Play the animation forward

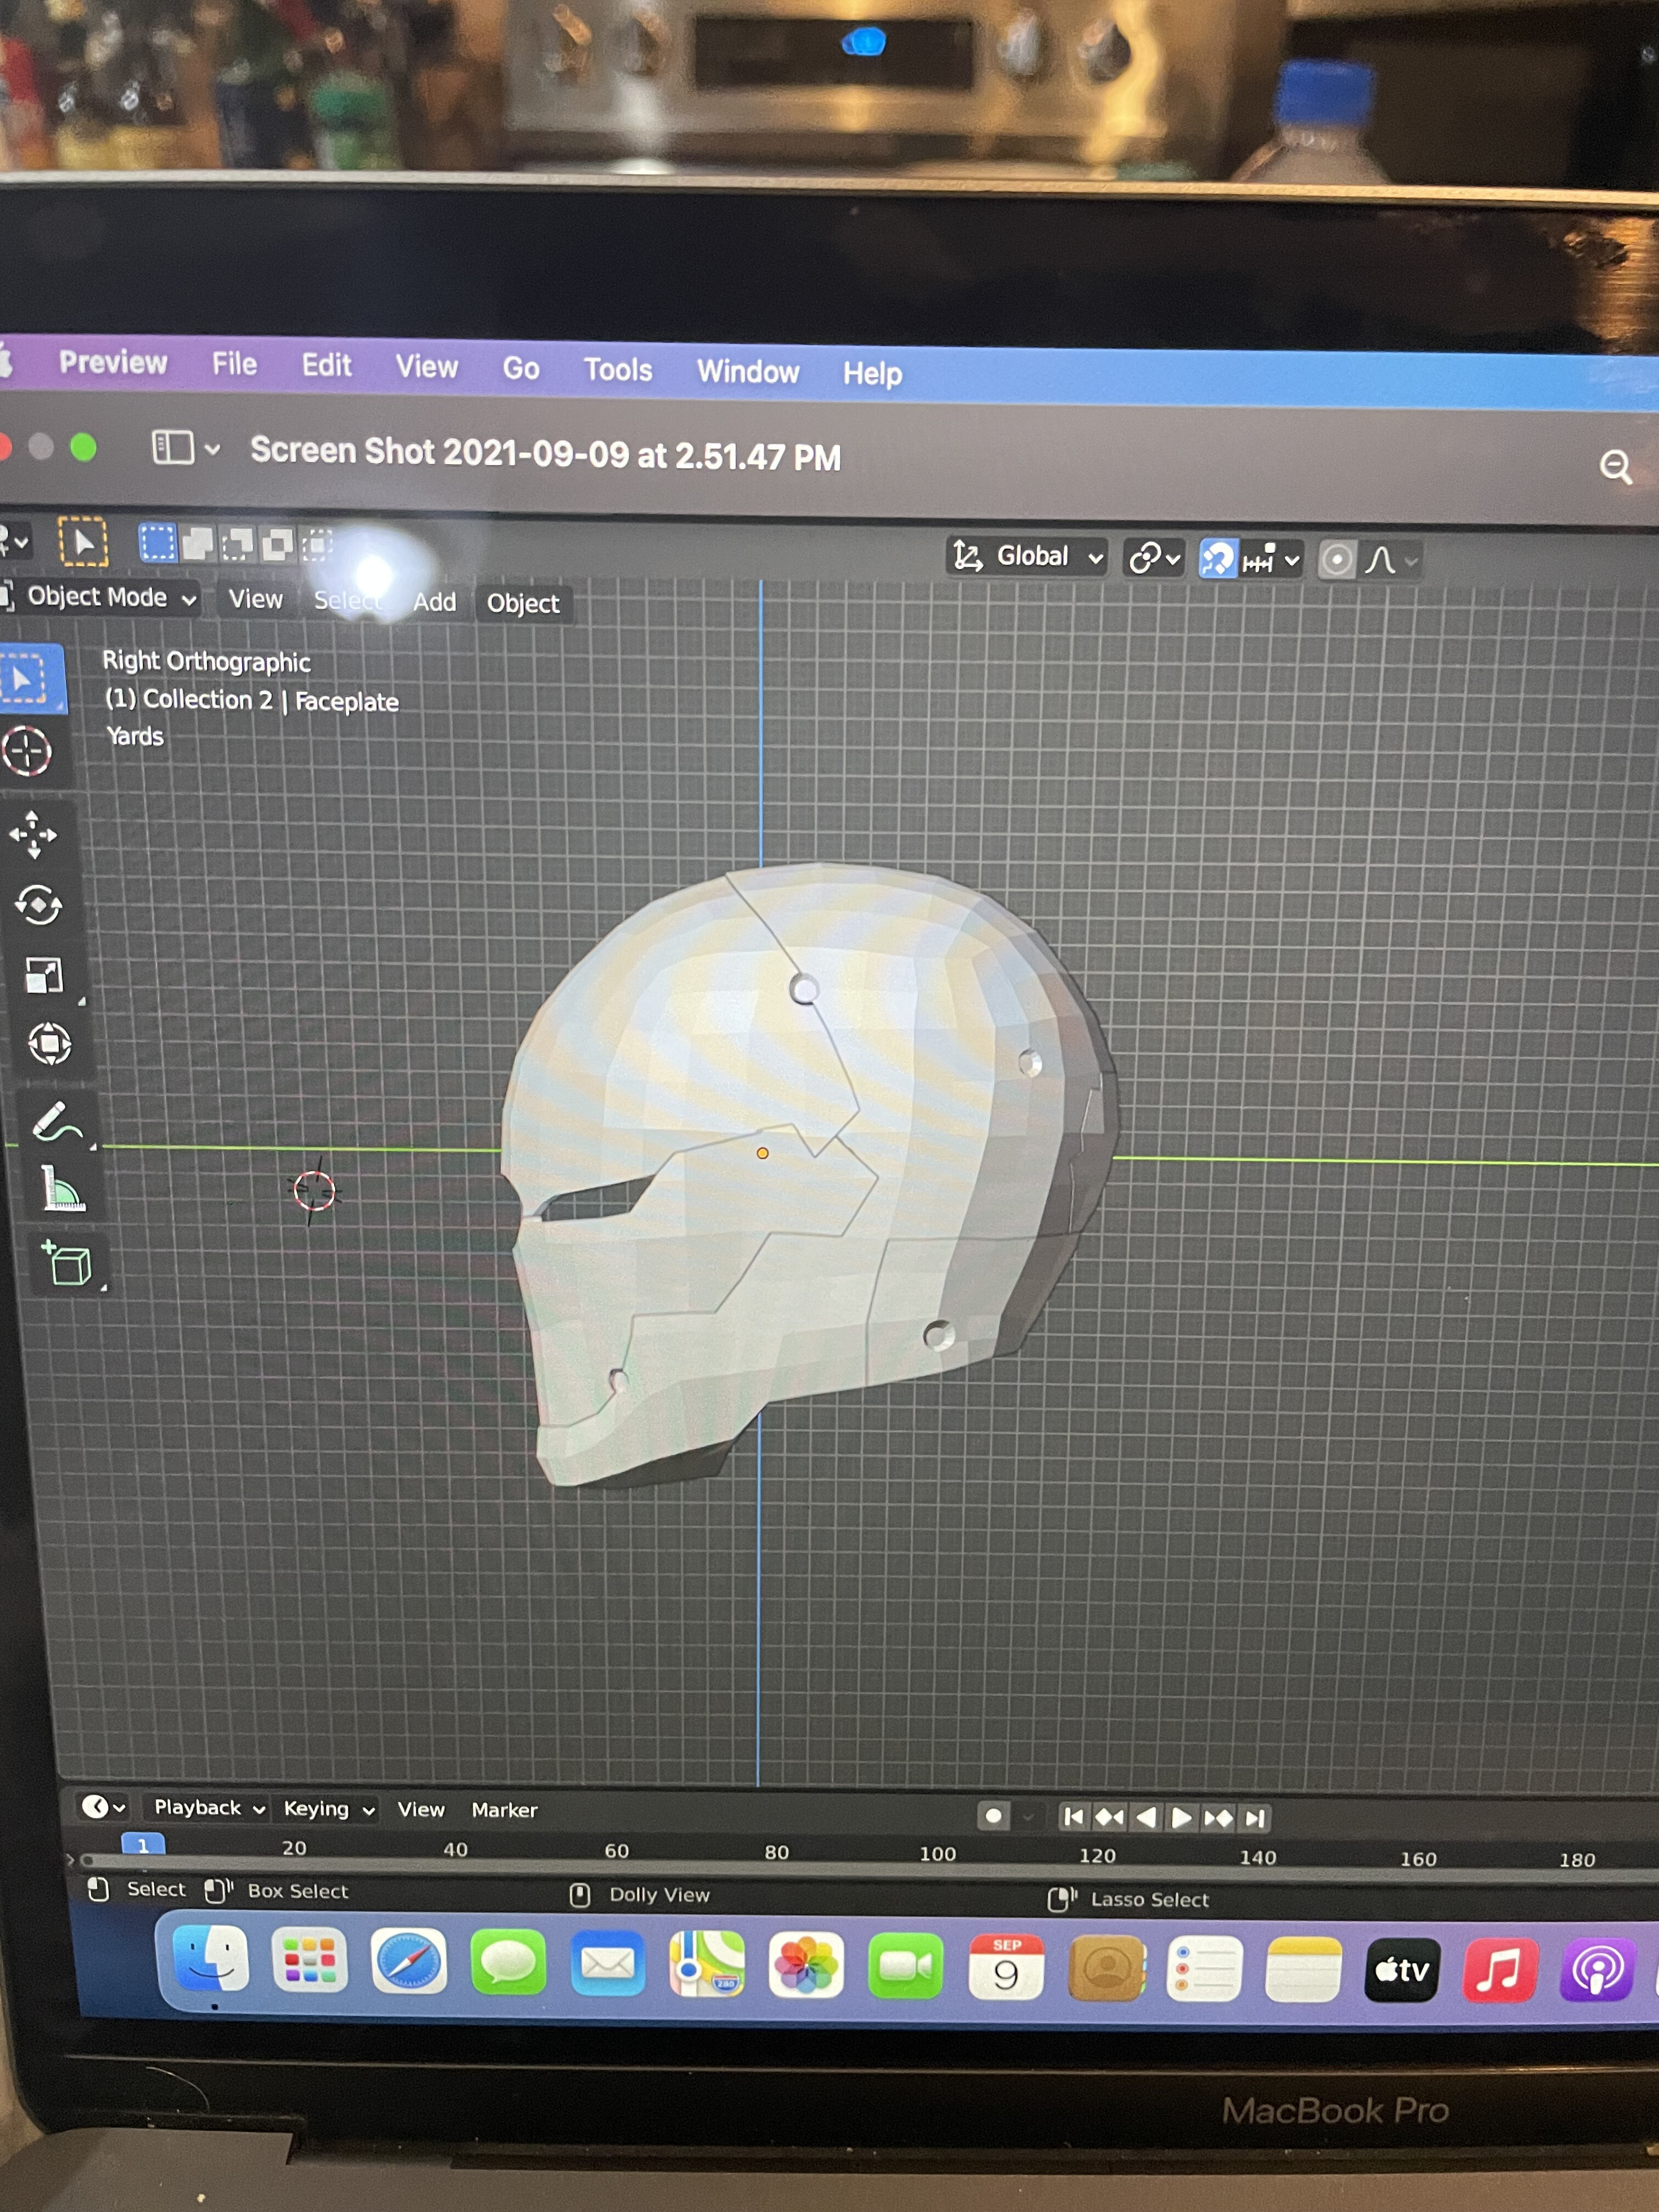(x=1182, y=1818)
